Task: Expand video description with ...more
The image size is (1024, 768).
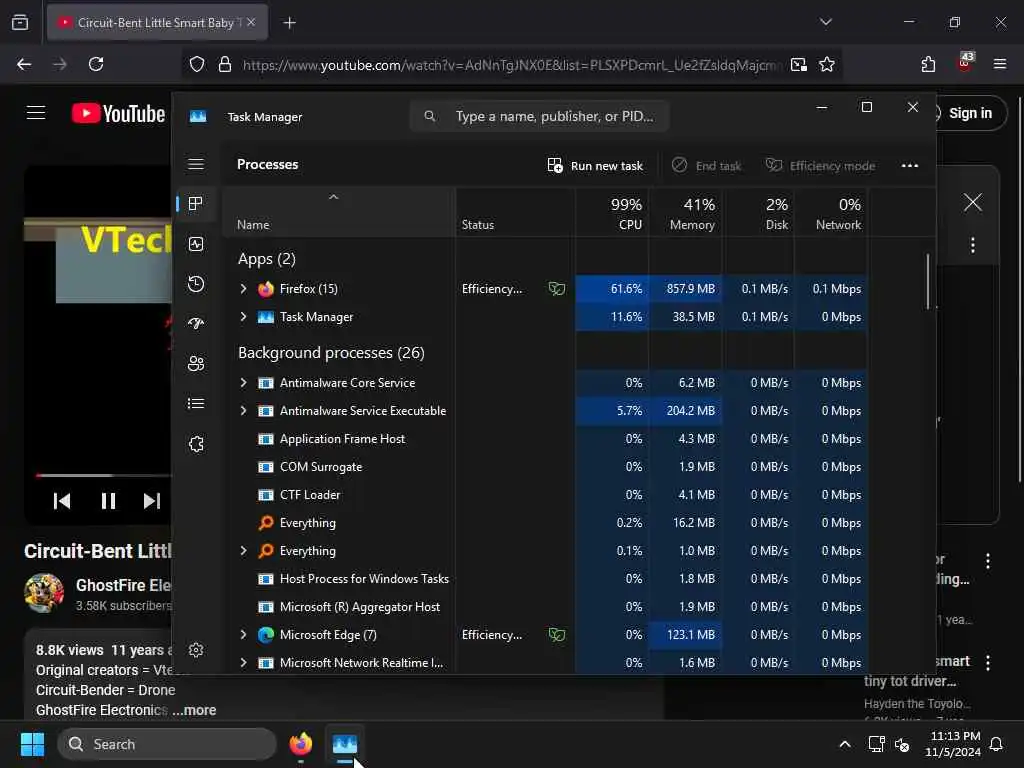Action: (195, 710)
